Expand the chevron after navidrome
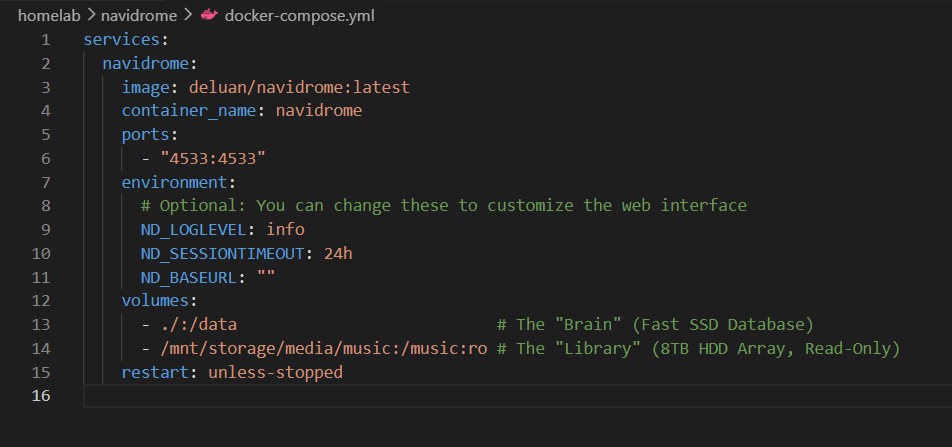 [x=187, y=15]
